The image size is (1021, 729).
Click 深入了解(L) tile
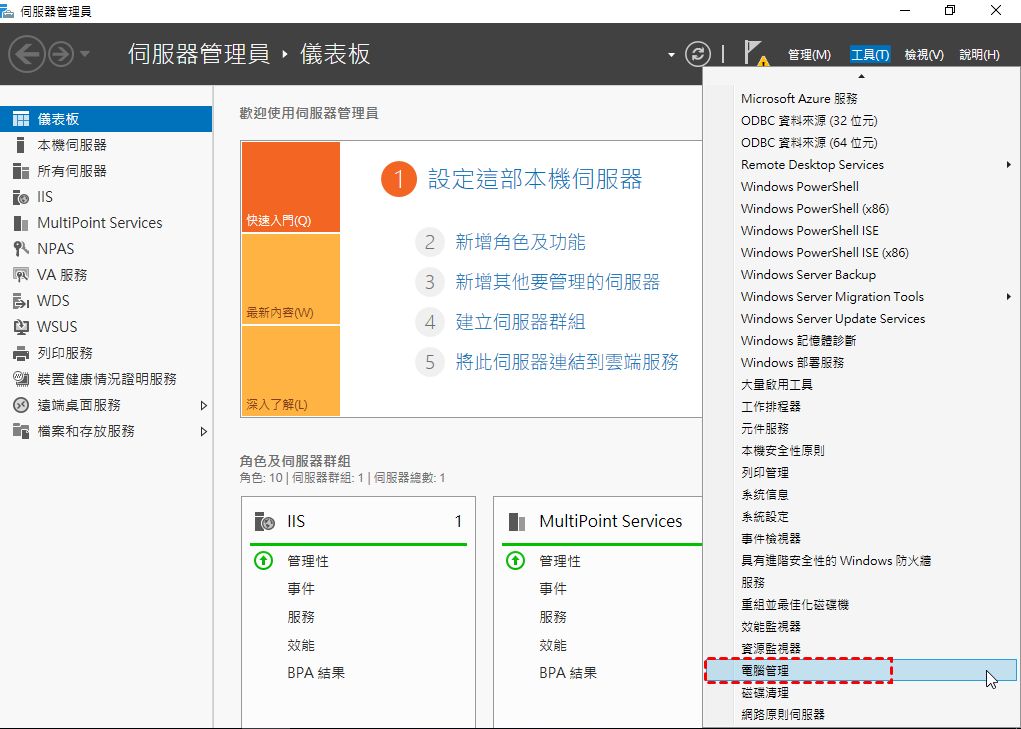pos(291,370)
